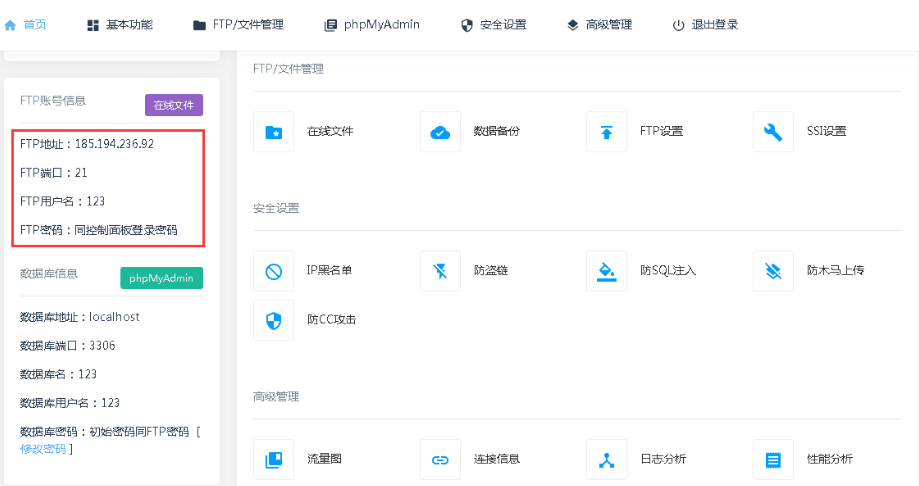Click the FTP/文件管理 section heading in the main panel
The image size is (919, 486).
coord(288,69)
